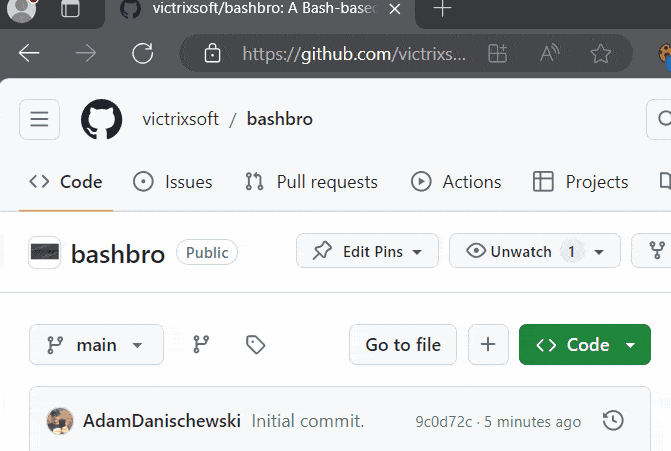The image size is (671, 451).
Task: Open commit history clock icon
Action: pyautogui.click(x=613, y=420)
